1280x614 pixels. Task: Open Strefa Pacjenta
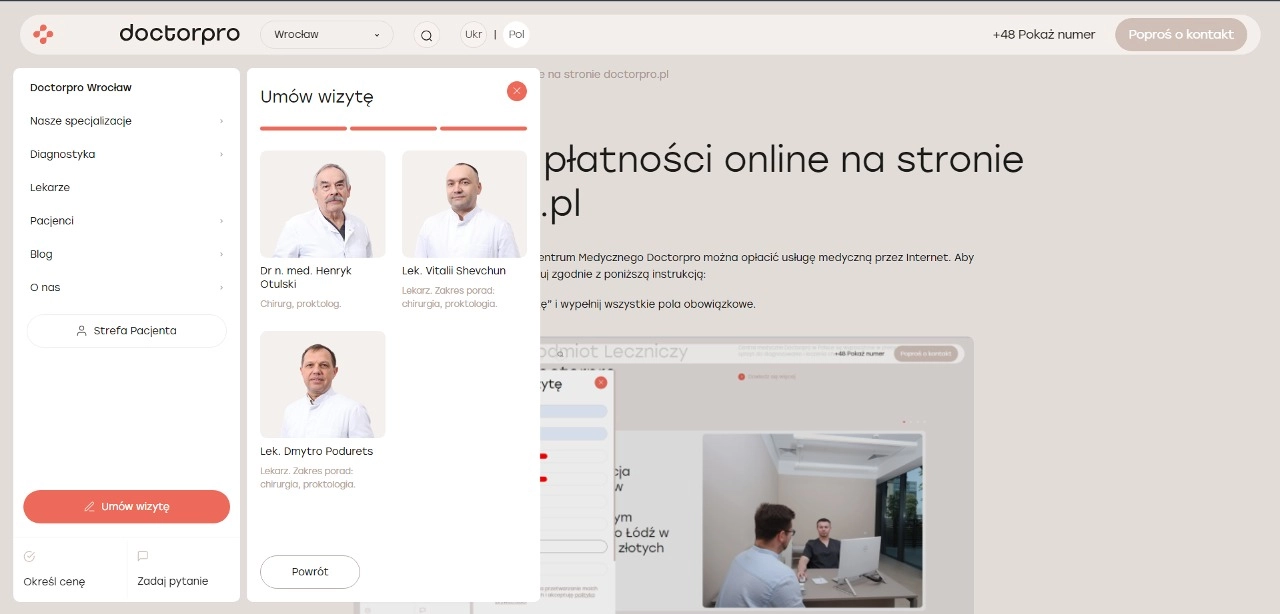(126, 331)
